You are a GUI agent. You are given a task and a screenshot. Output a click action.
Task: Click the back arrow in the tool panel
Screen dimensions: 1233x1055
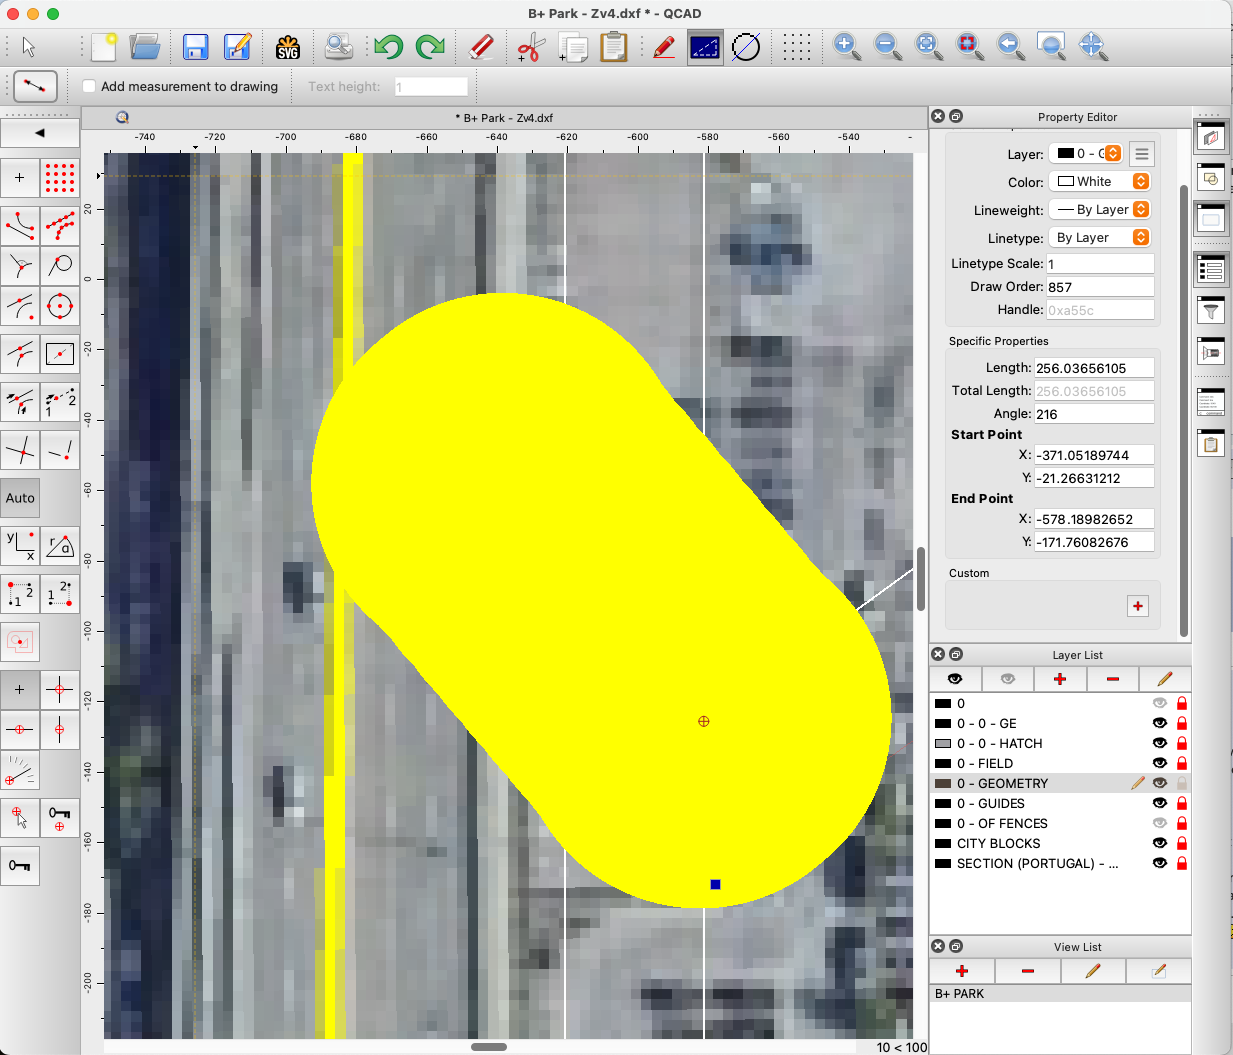[x=40, y=132]
